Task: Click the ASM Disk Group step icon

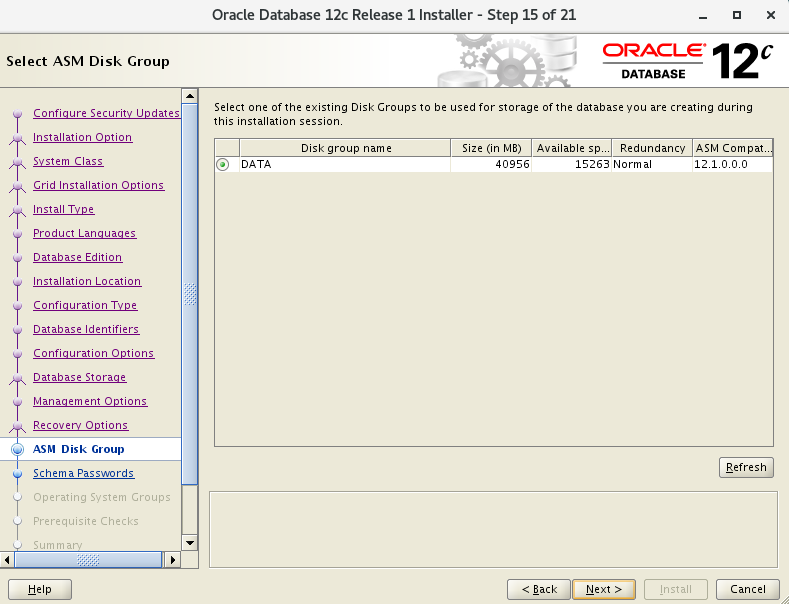Action: 17,450
